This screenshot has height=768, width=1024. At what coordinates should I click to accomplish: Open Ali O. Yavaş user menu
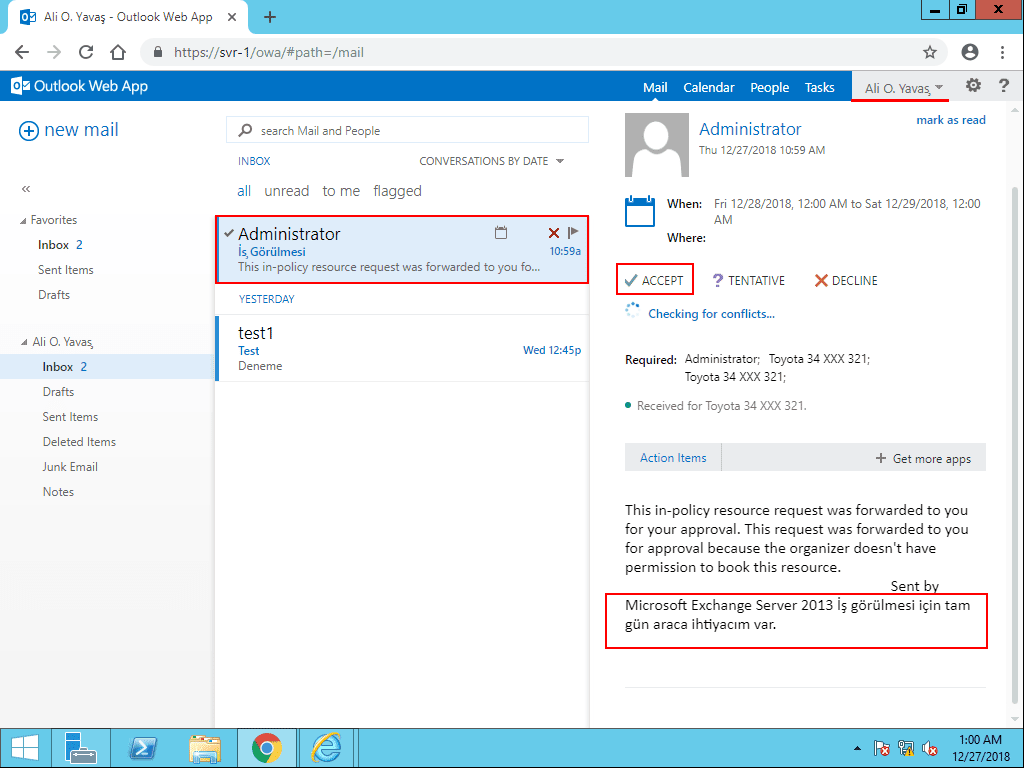pyautogui.click(x=903, y=88)
